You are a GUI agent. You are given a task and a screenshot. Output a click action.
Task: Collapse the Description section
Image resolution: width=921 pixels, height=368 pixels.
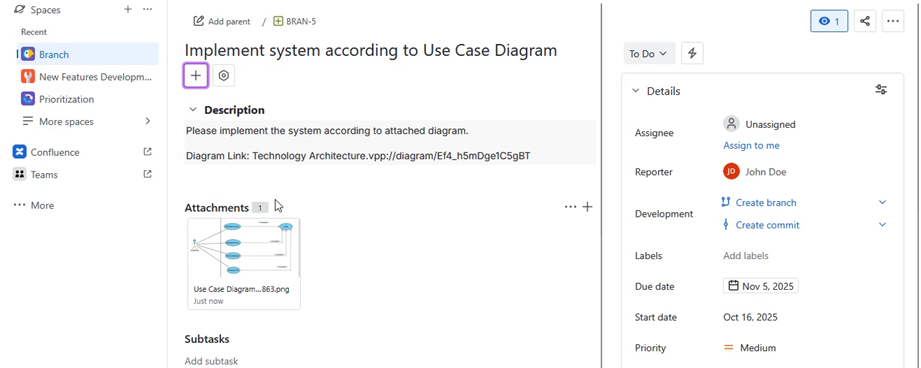pos(192,110)
